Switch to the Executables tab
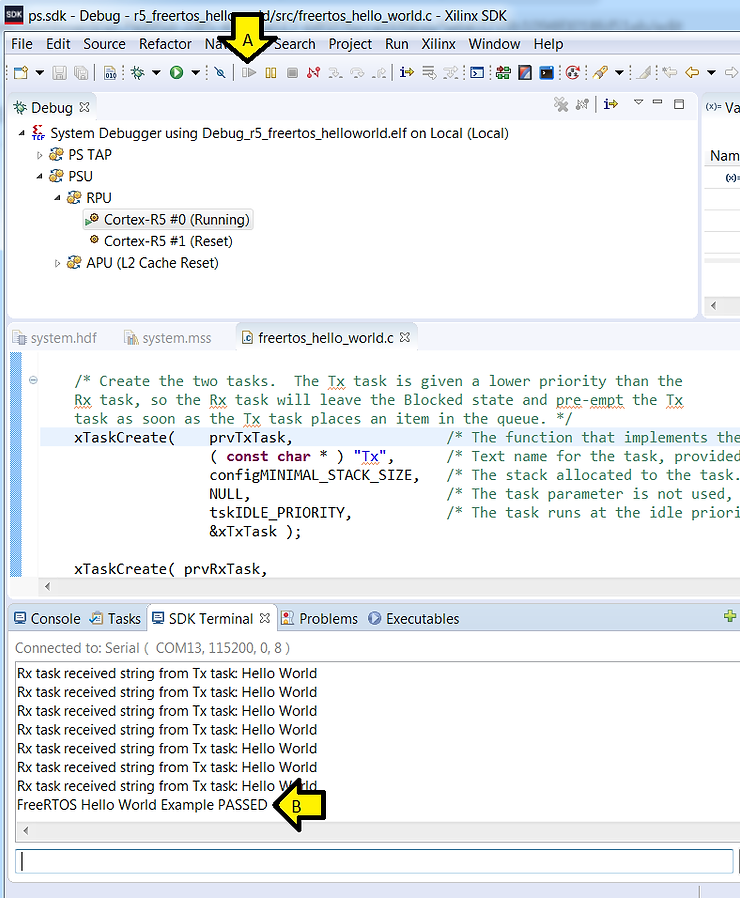740x898 pixels. pos(414,619)
